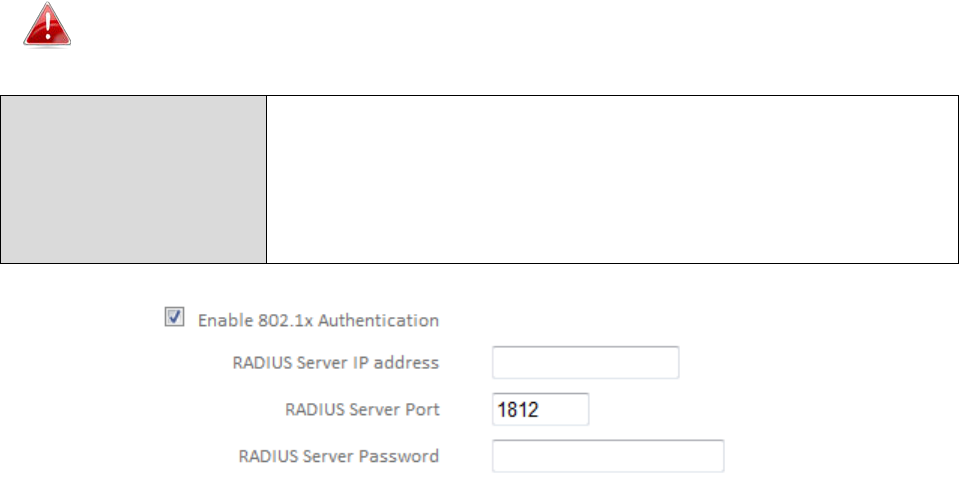The height and width of the screenshot is (479, 959).
Task: Click the gray left table cell
Action: pos(133,179)
